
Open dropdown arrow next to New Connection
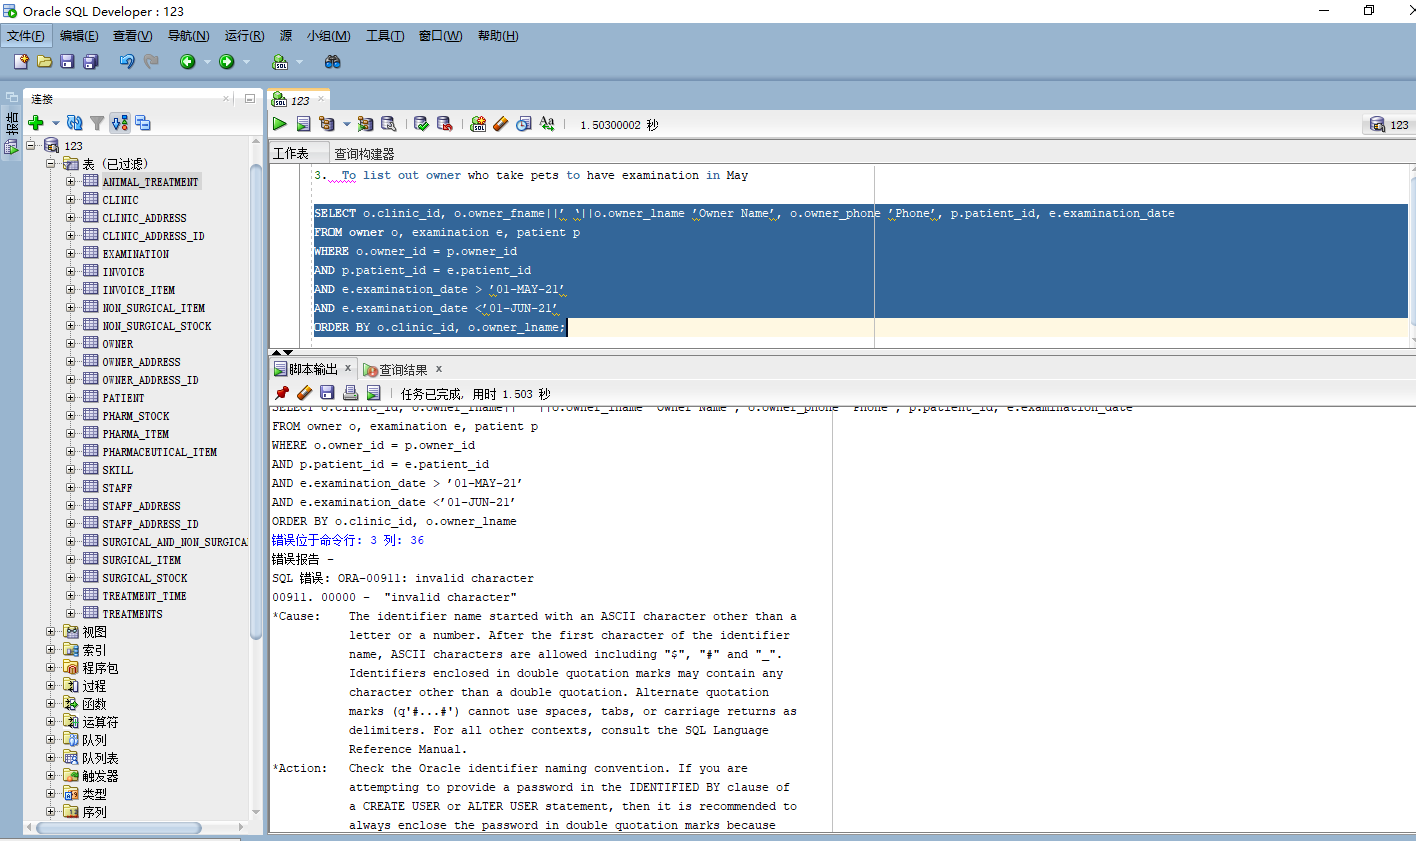coord(55,124)
